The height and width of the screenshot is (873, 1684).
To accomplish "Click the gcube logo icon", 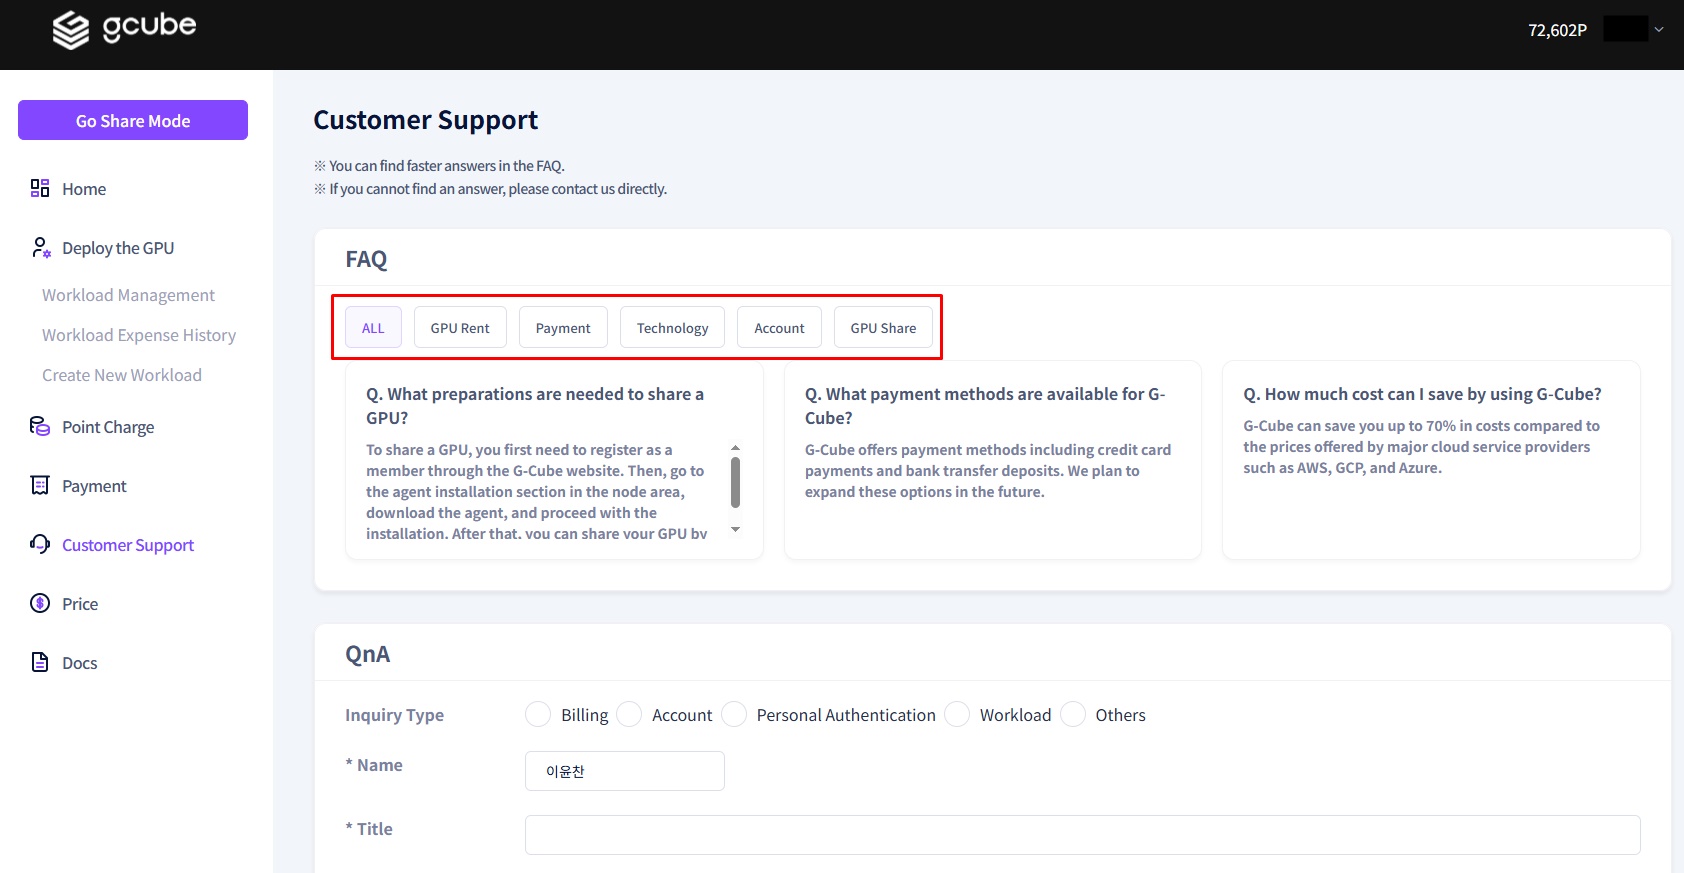I will 71,30.
